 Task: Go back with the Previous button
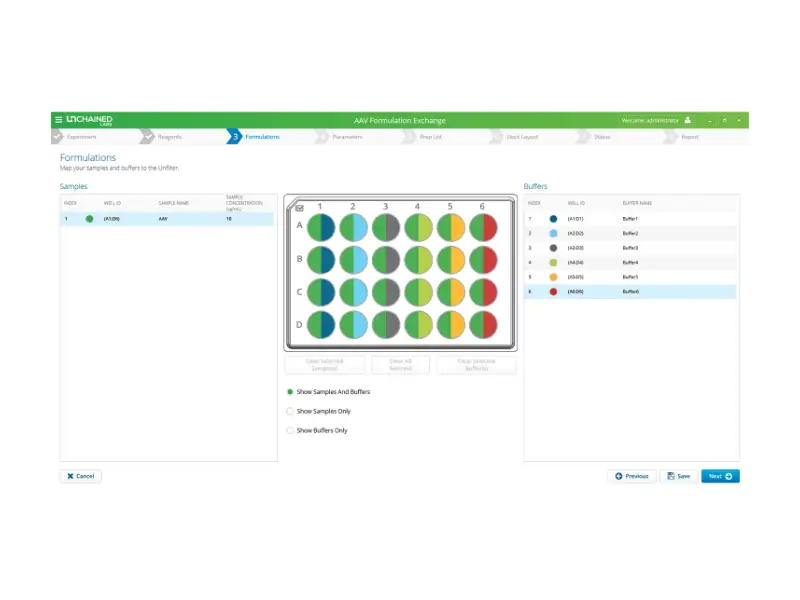[x=632, y=476]
